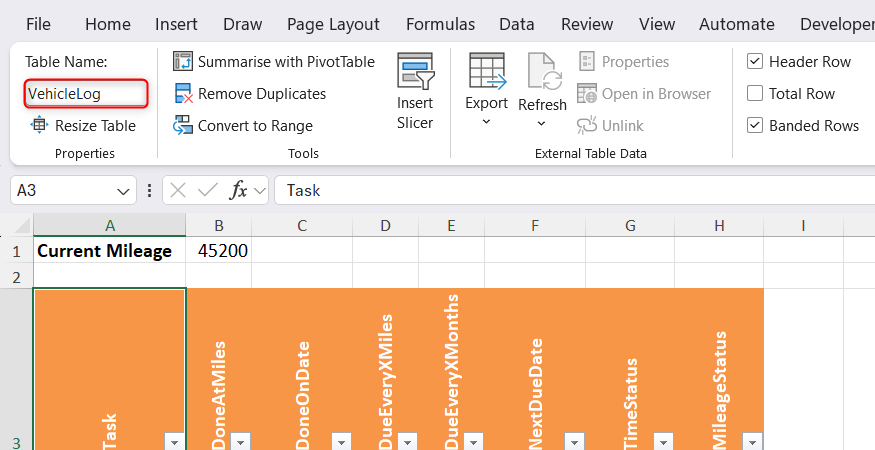Click the Open in Browser icon

click(x=586, y=94)
